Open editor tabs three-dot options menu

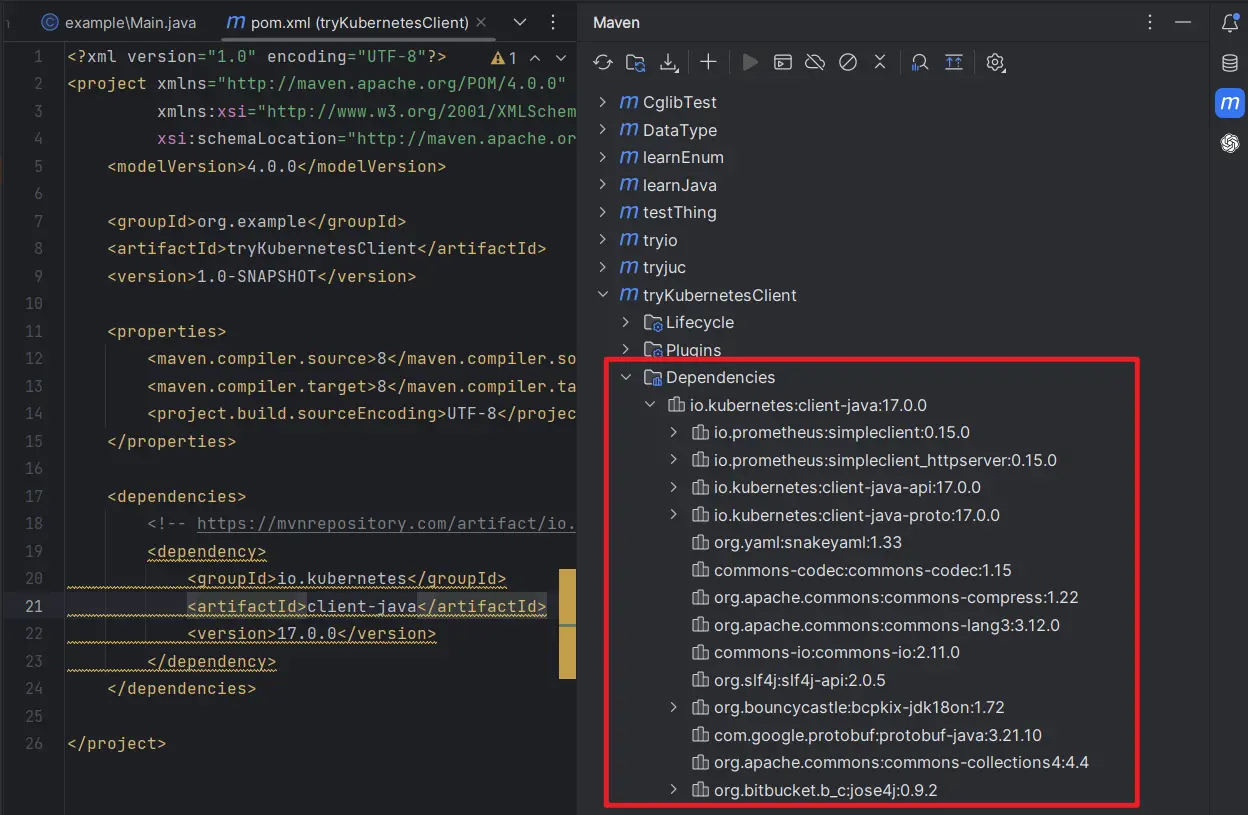[554, 22]
